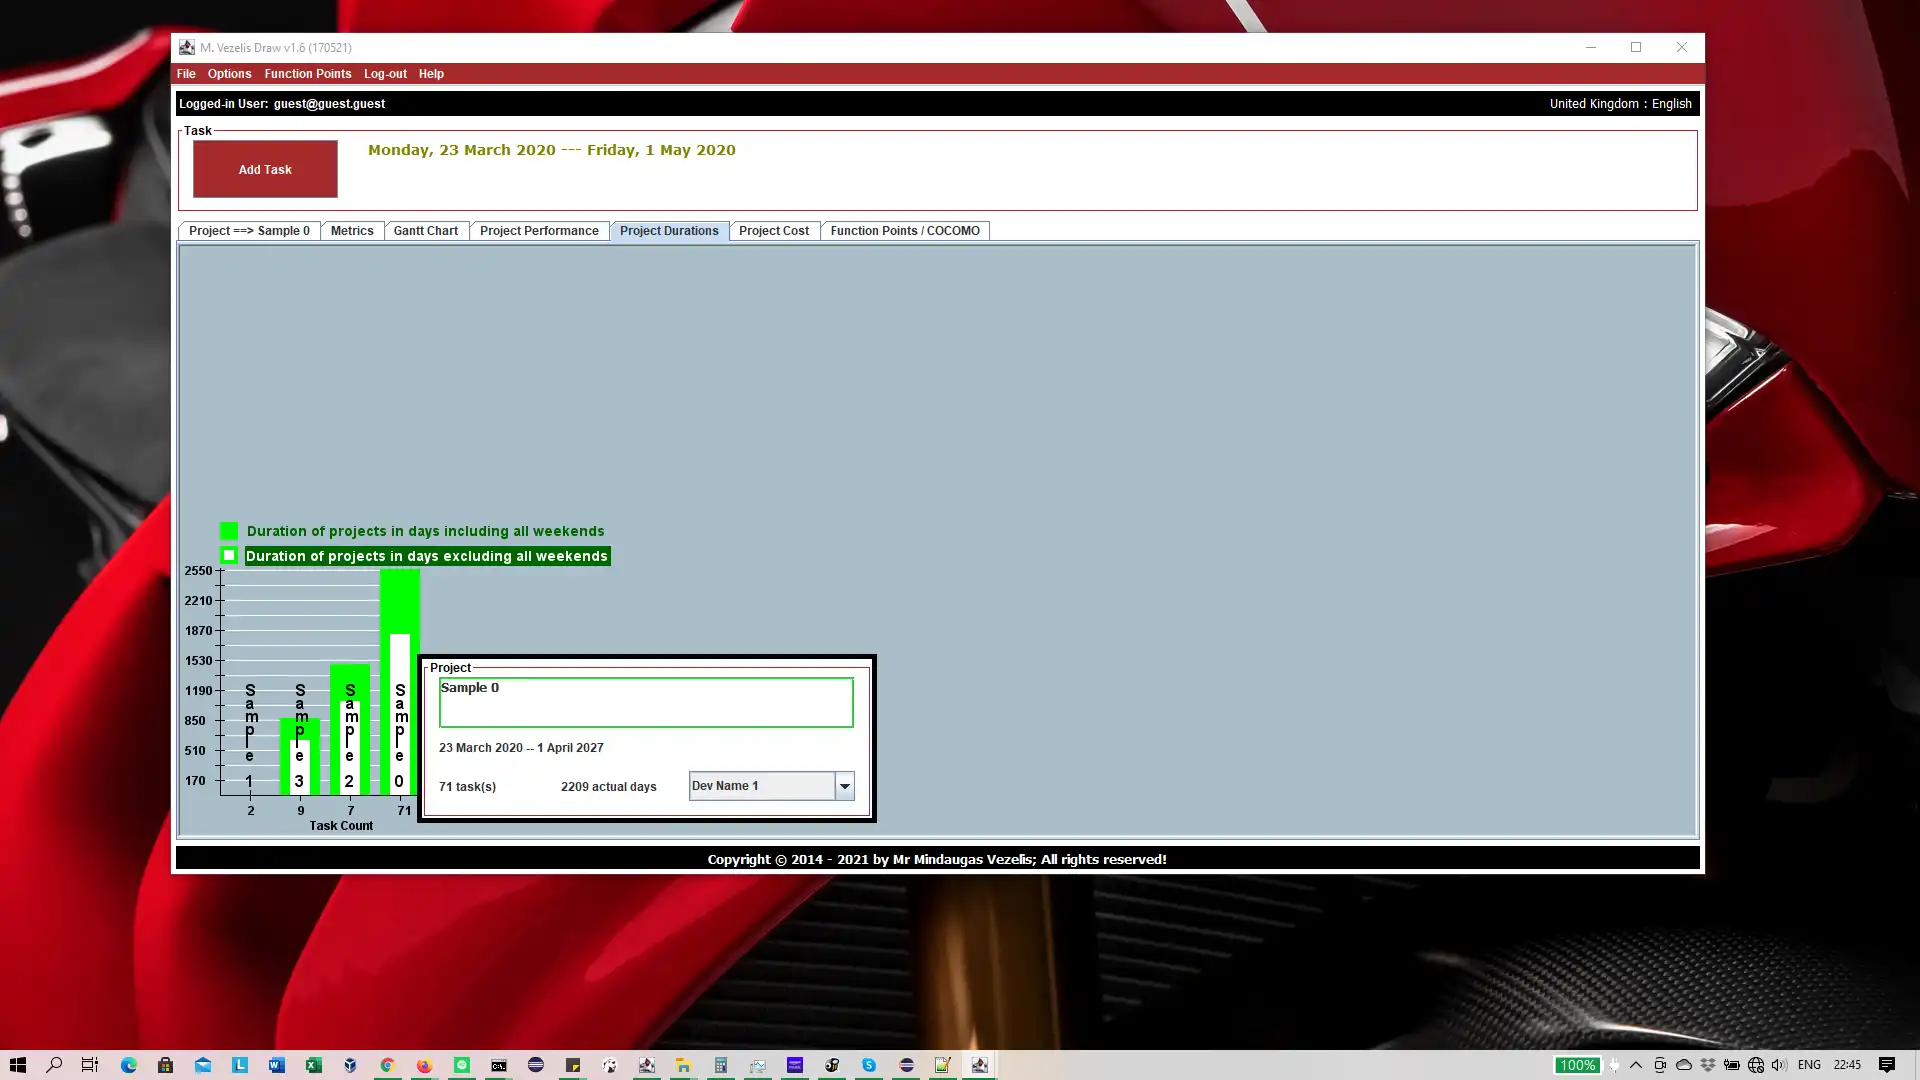Click the volume speaker tray icon
1920x1080 pixels.
coord(1779,1065)
